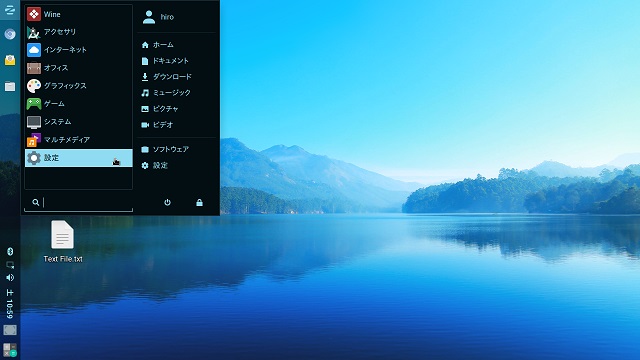The height and width of the screenshot is (360, 640).
Task: Focus the menu search field
Action: [78, 202]
